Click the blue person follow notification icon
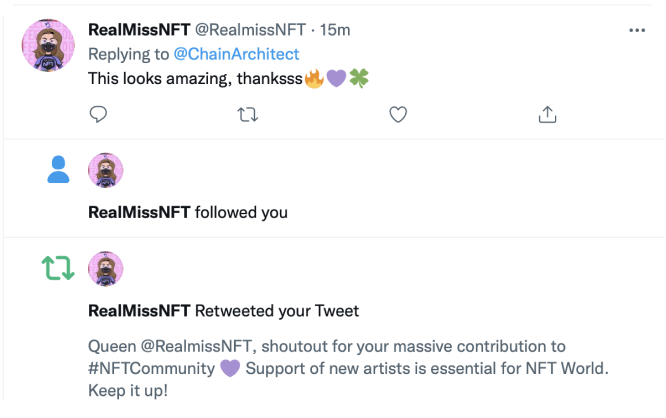Screen dimensions: 666x418 point(59,171)
